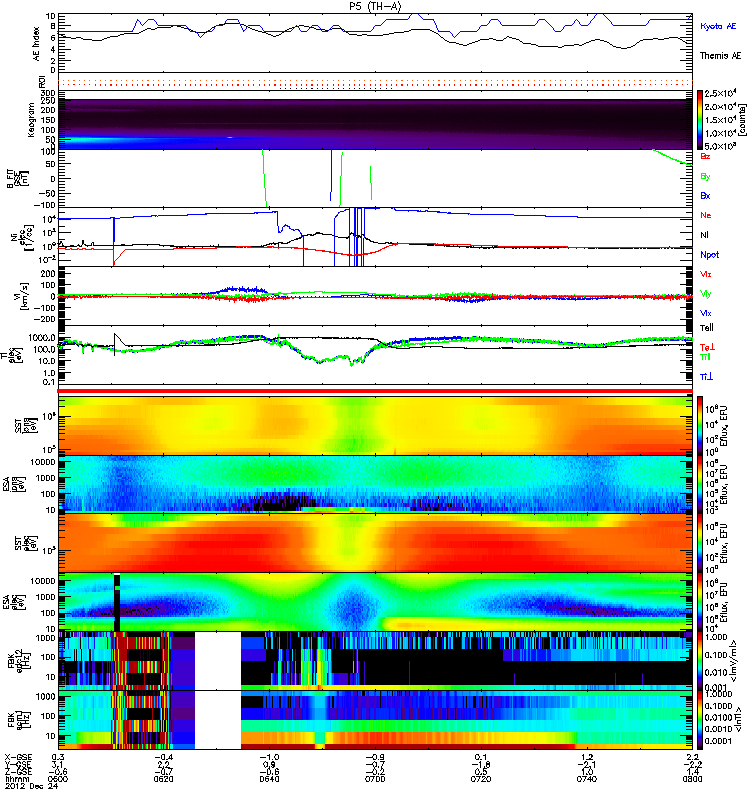The width and height of the screenshot is (750, 800).
Task: Click the AE Index axis label
Action: click(37, 44)
